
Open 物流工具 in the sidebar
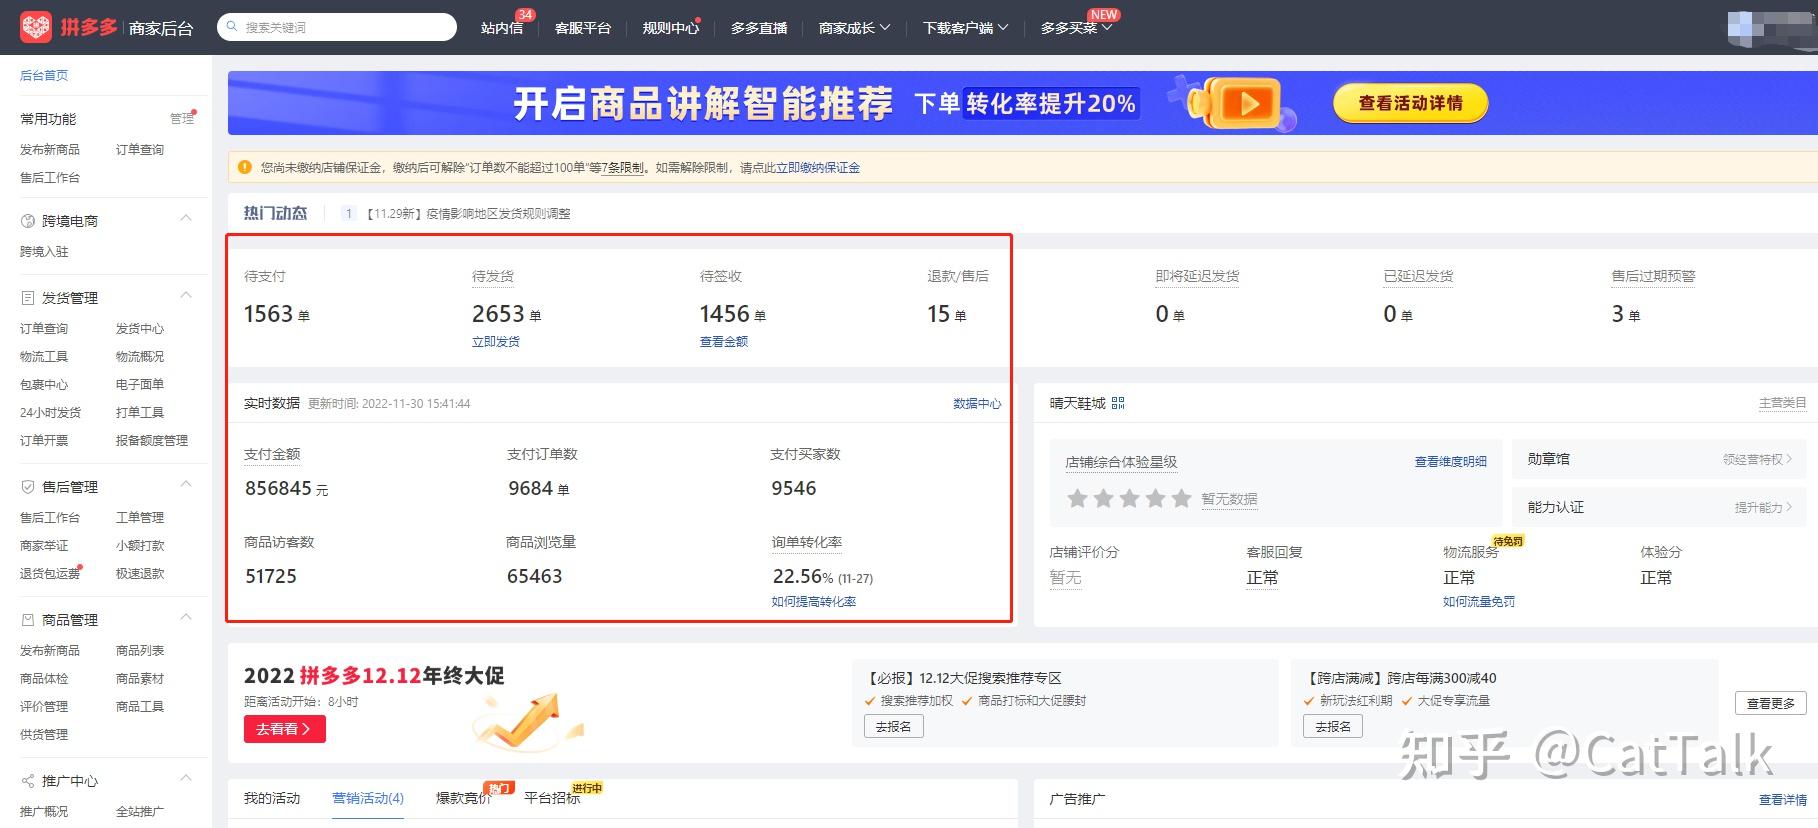[44, 356]
